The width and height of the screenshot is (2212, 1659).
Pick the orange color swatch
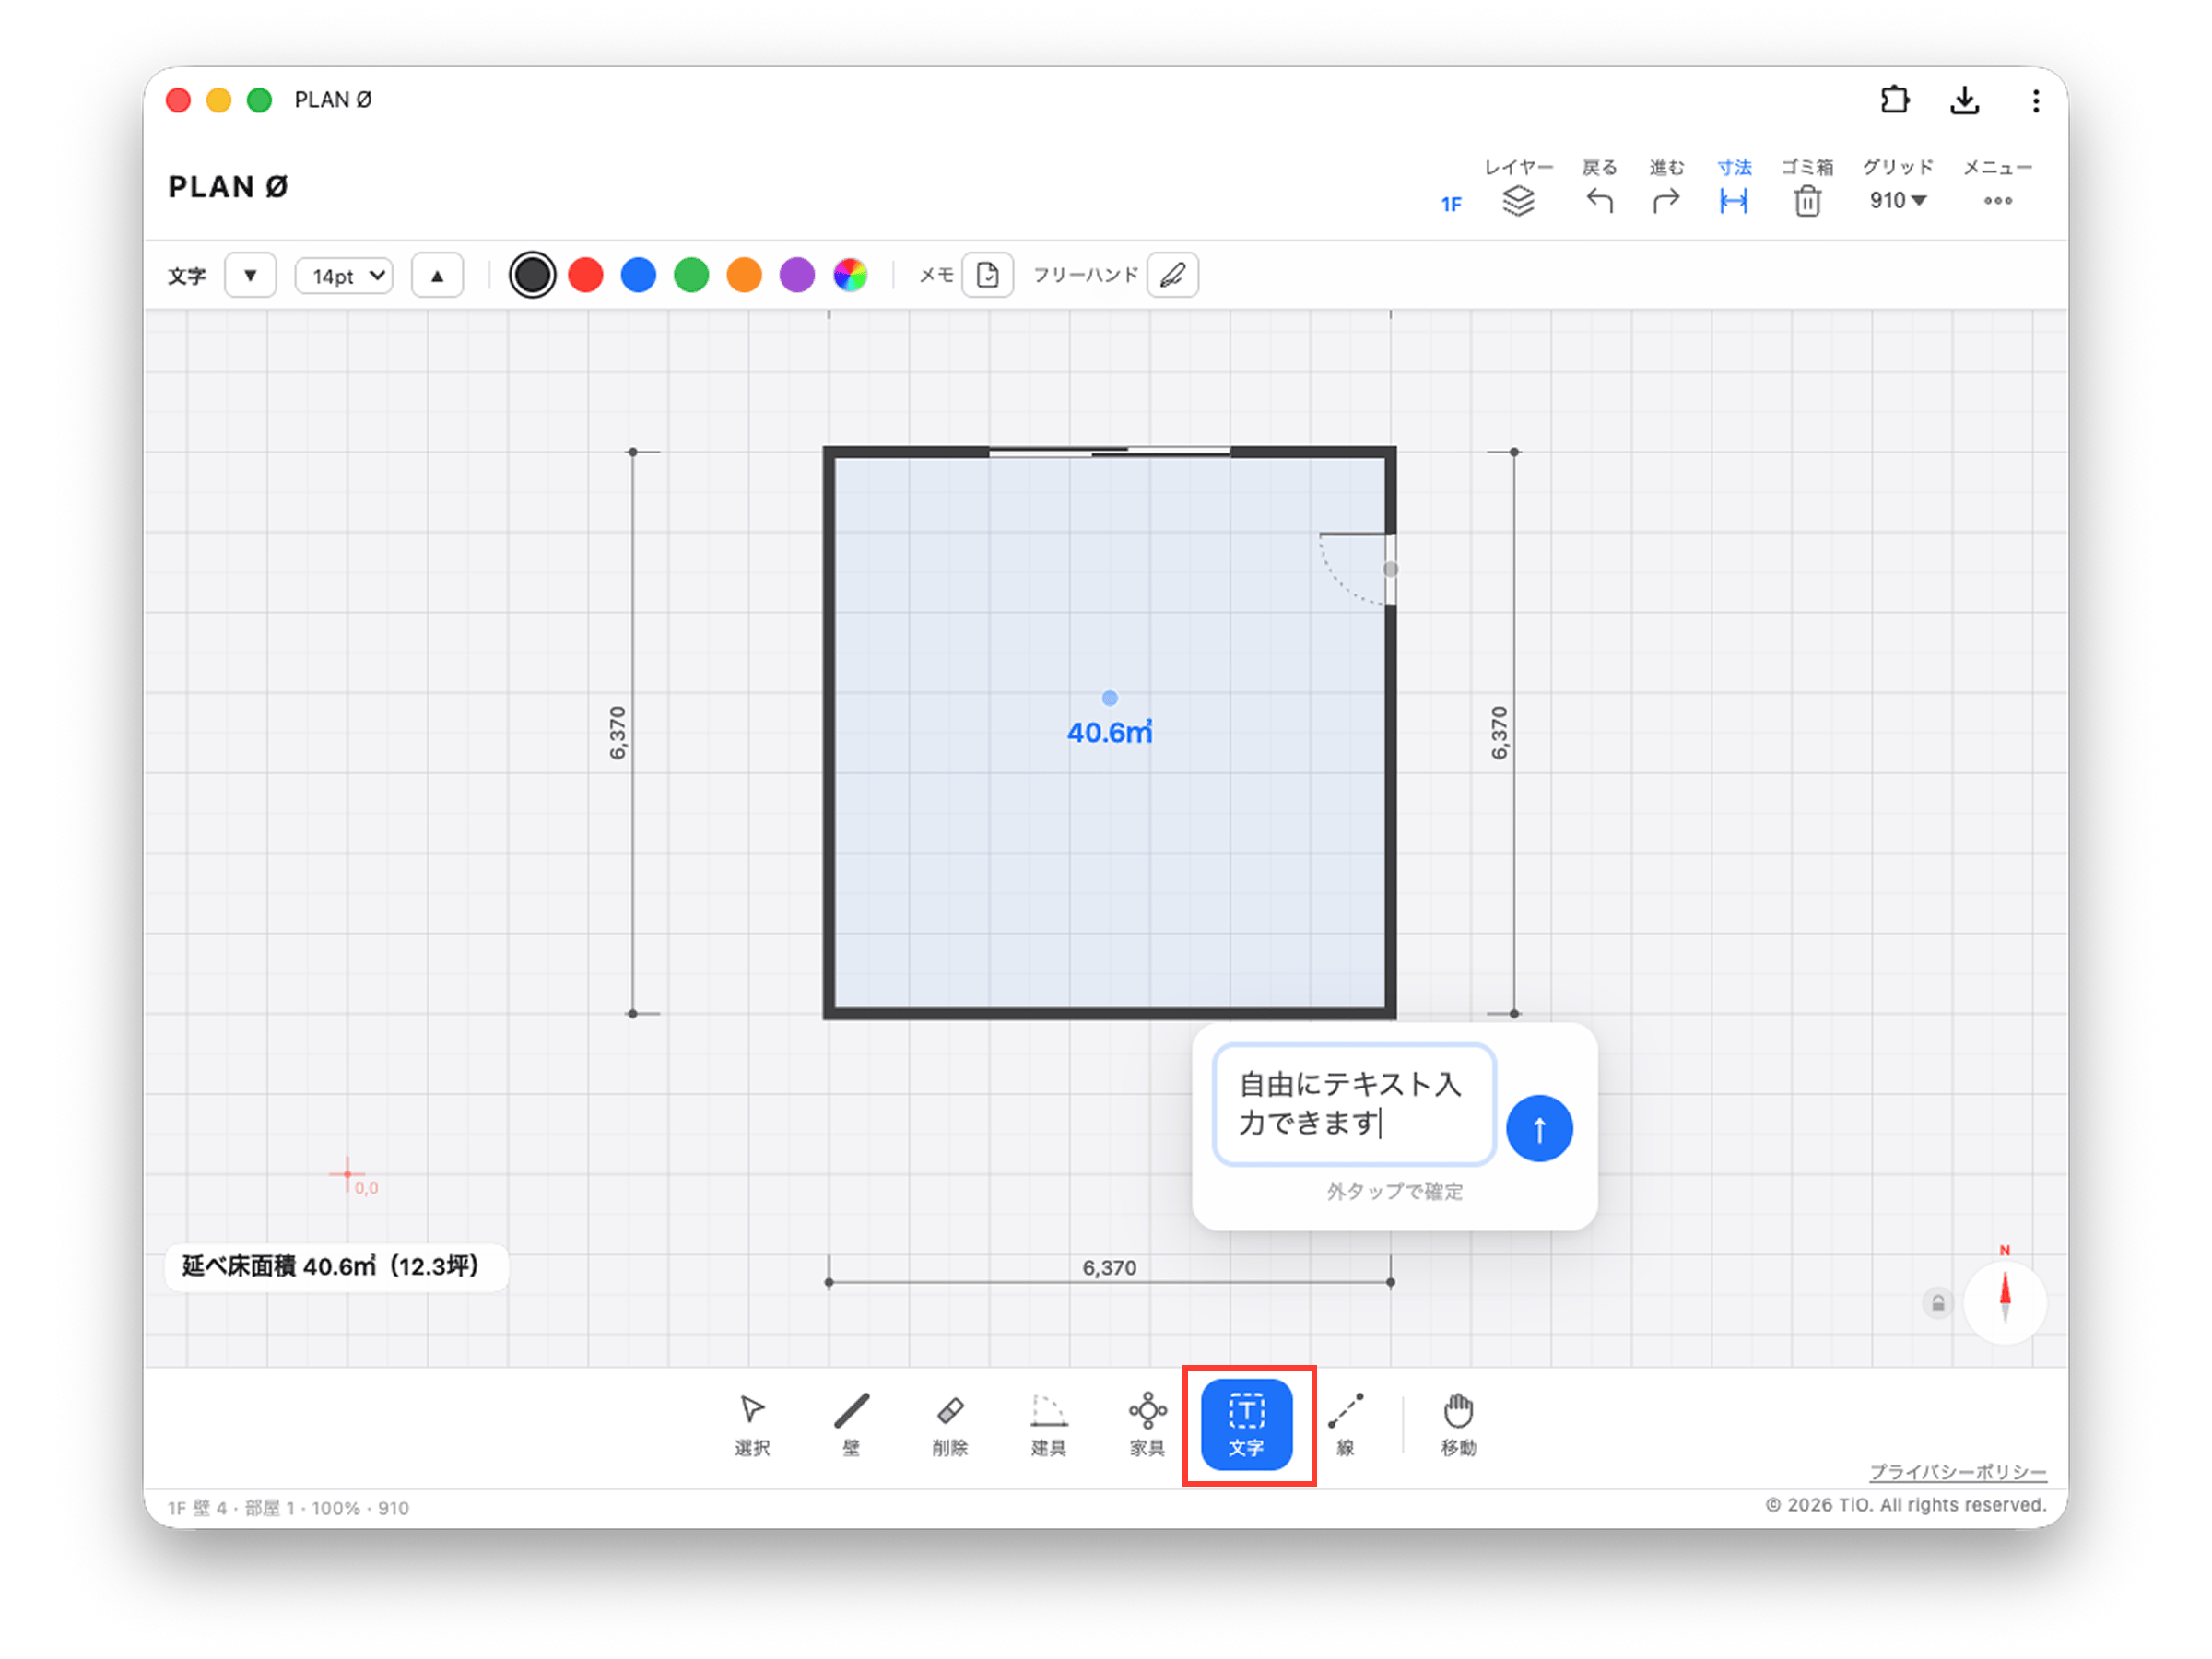coord(744,275)
